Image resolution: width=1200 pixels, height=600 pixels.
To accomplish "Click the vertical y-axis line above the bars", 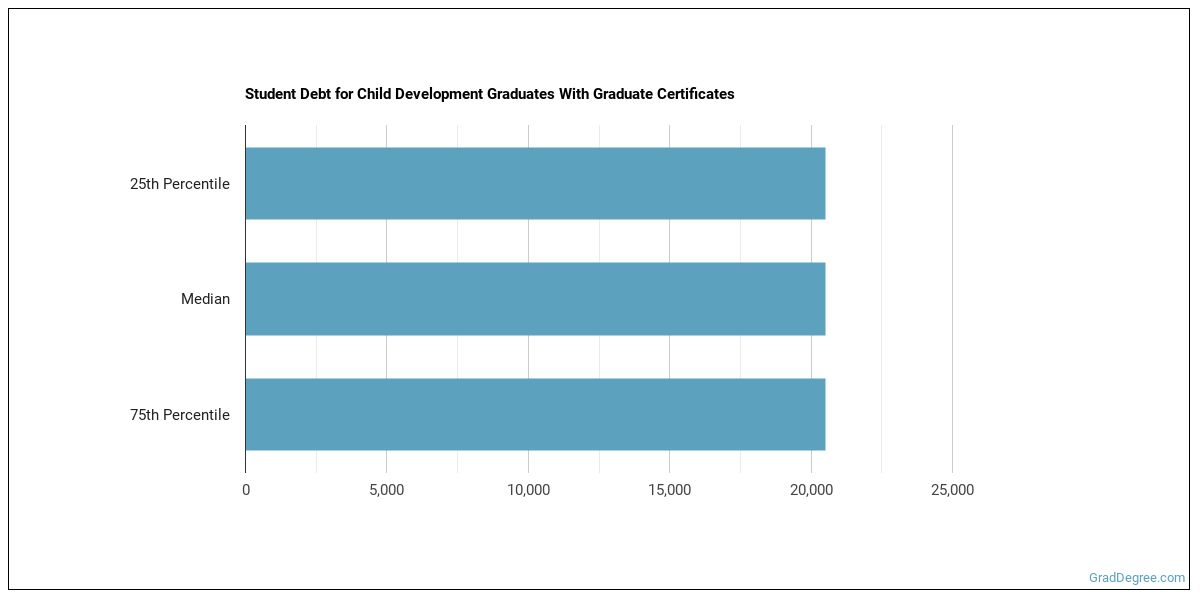I will (245, 135).
